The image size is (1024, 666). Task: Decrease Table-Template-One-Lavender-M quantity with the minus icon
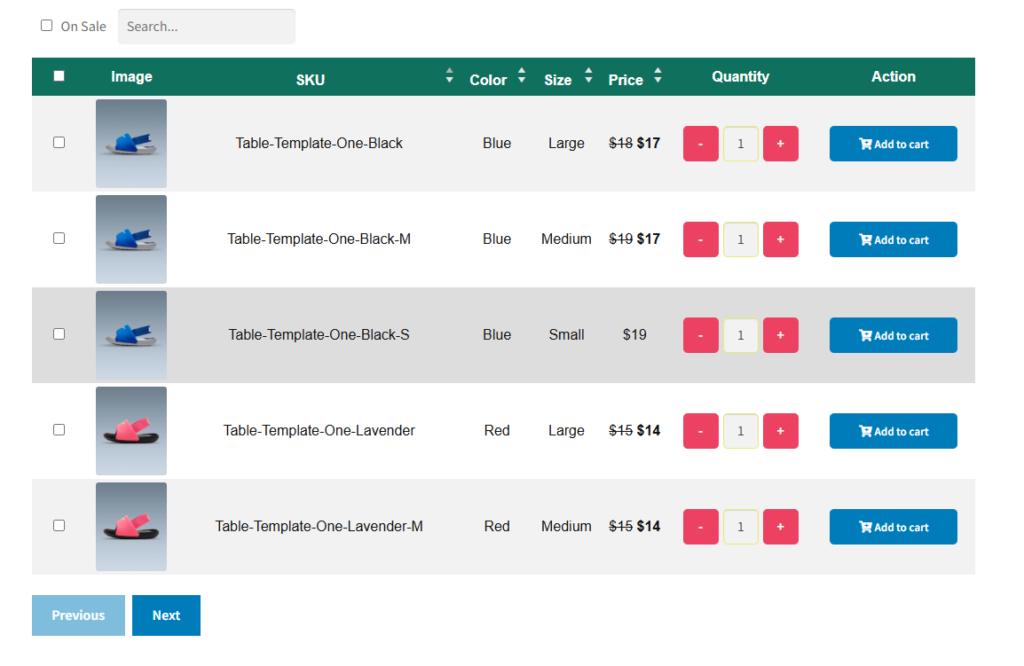700,526
